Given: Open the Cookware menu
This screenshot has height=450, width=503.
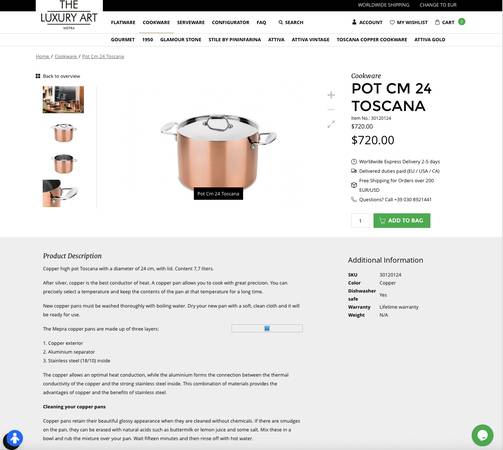Looking at the screenshot, I should (156, 22).
